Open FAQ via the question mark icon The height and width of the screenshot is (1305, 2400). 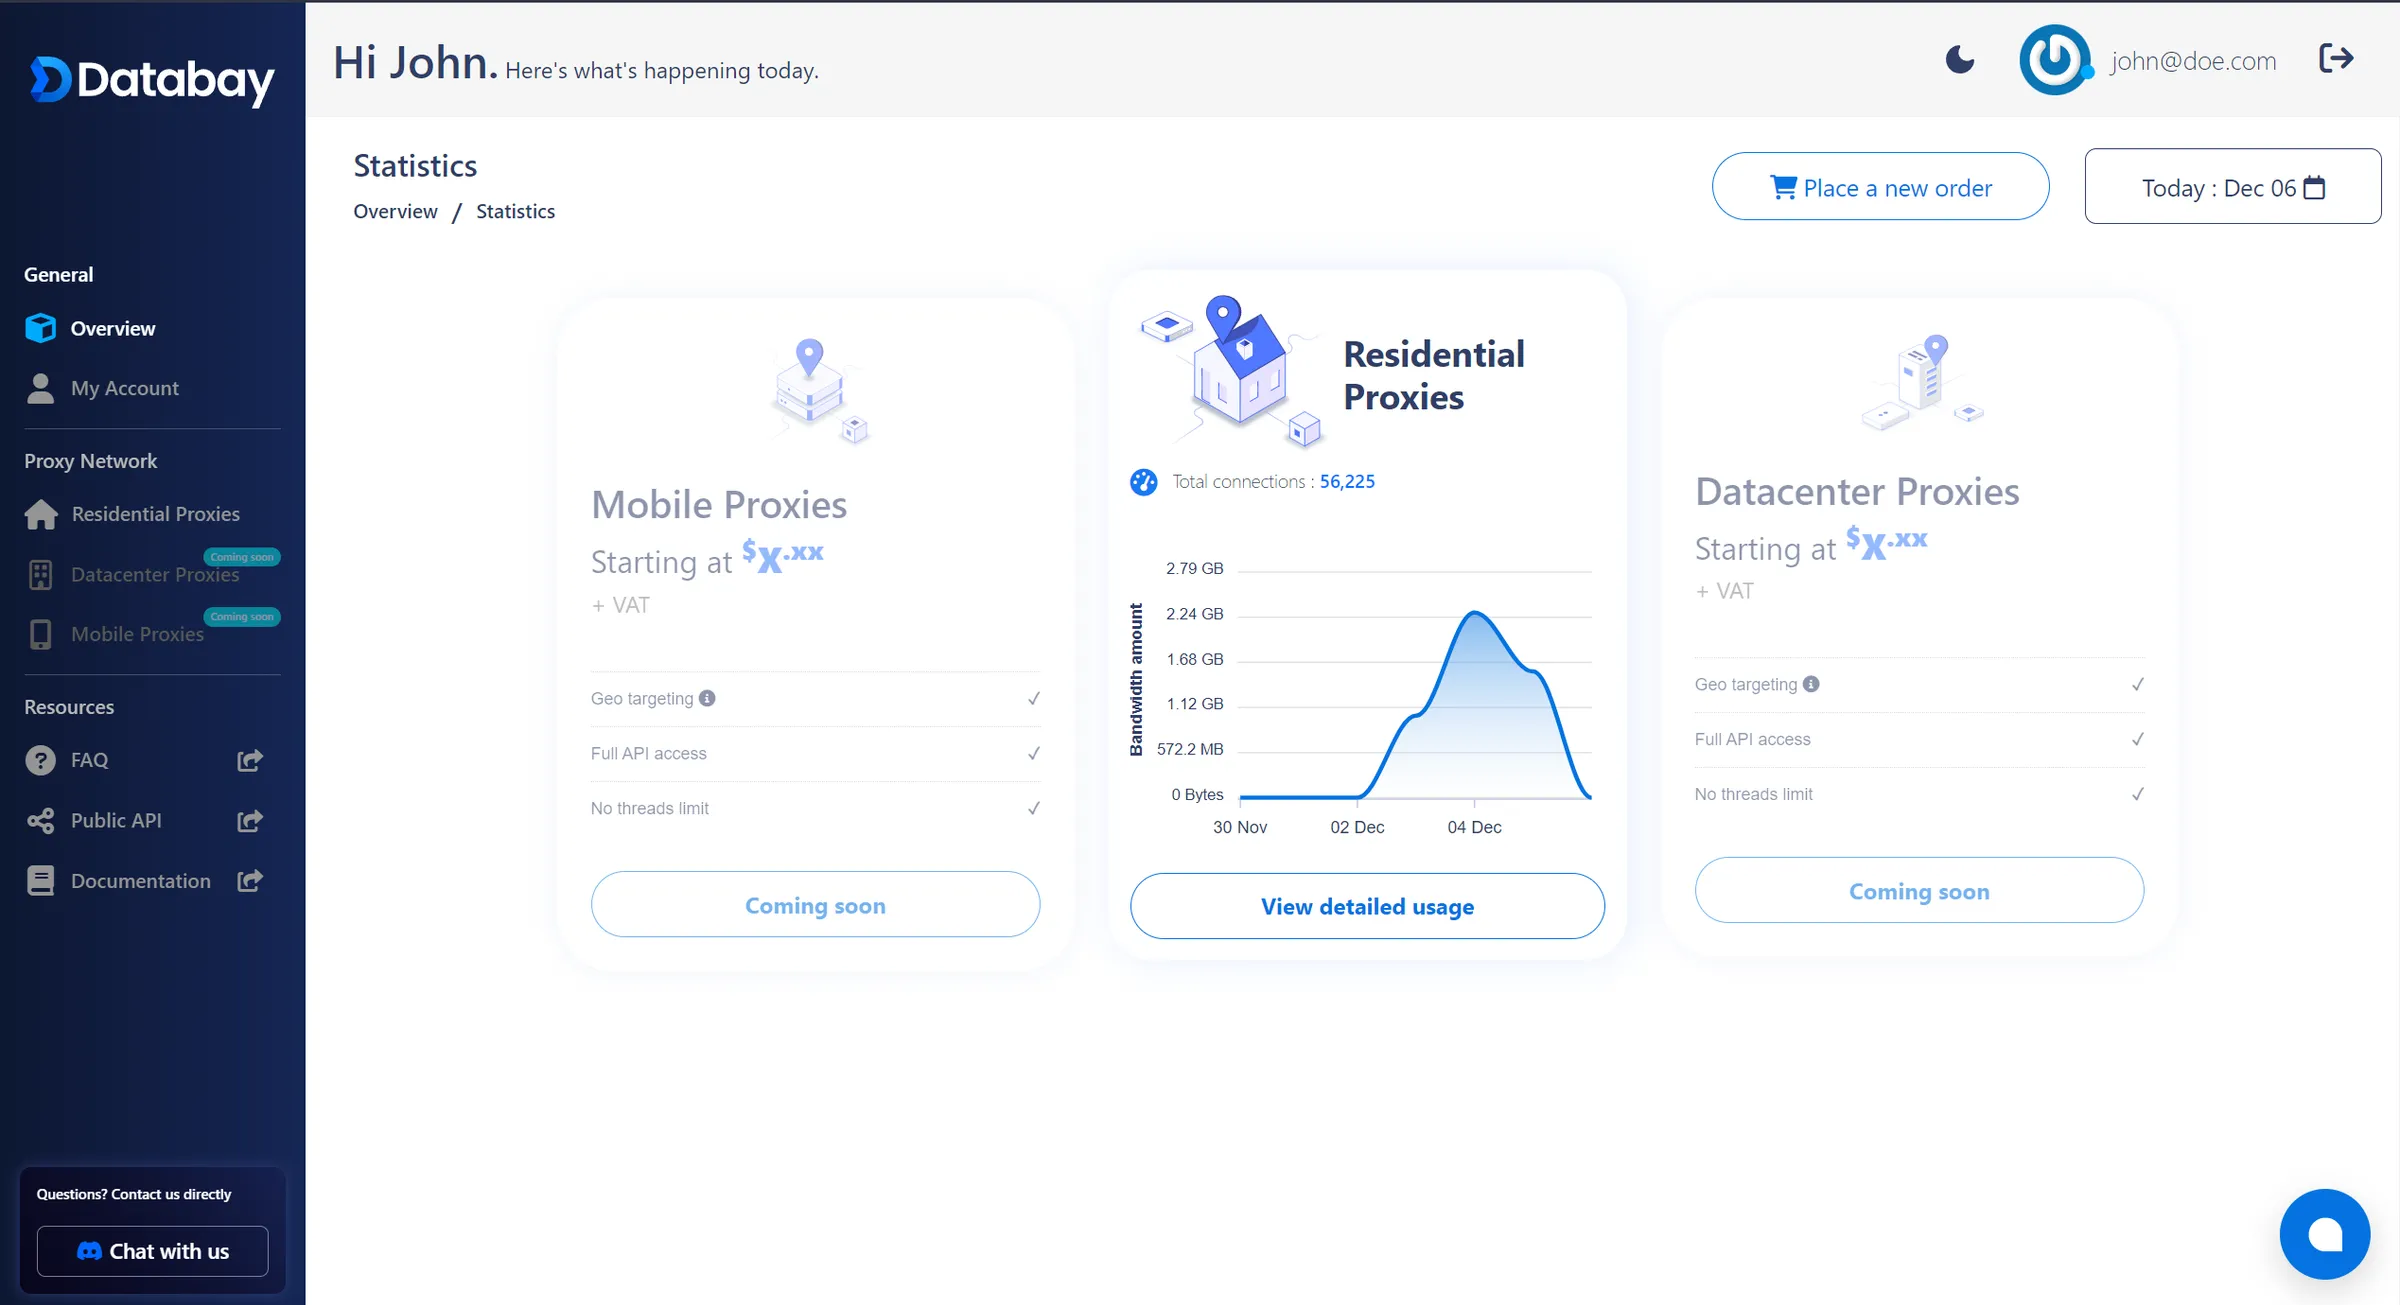[x=40, y=760]
